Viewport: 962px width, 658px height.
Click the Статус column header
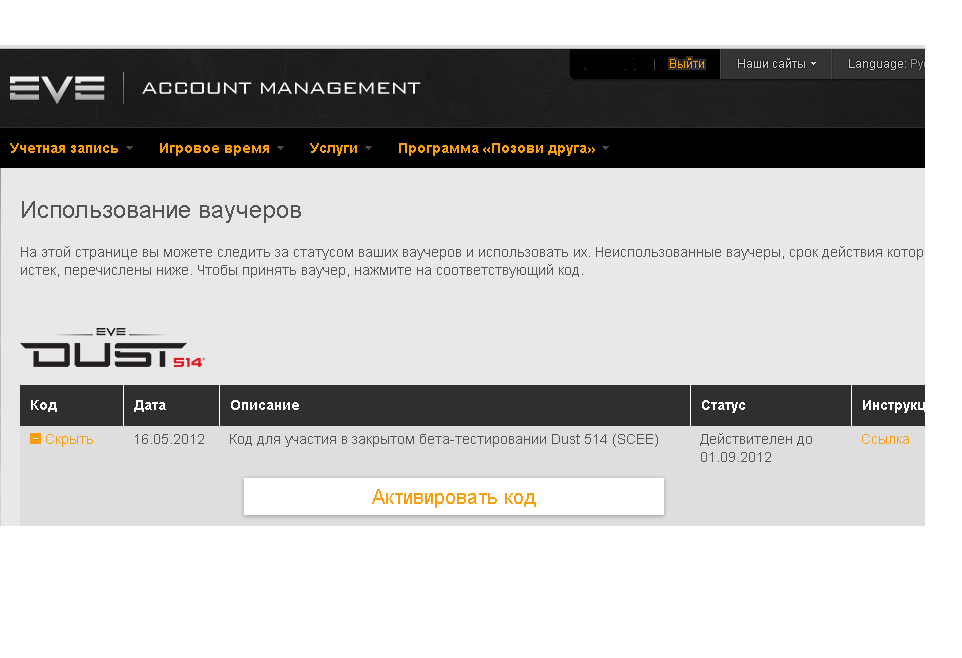[x=771, y=405]
